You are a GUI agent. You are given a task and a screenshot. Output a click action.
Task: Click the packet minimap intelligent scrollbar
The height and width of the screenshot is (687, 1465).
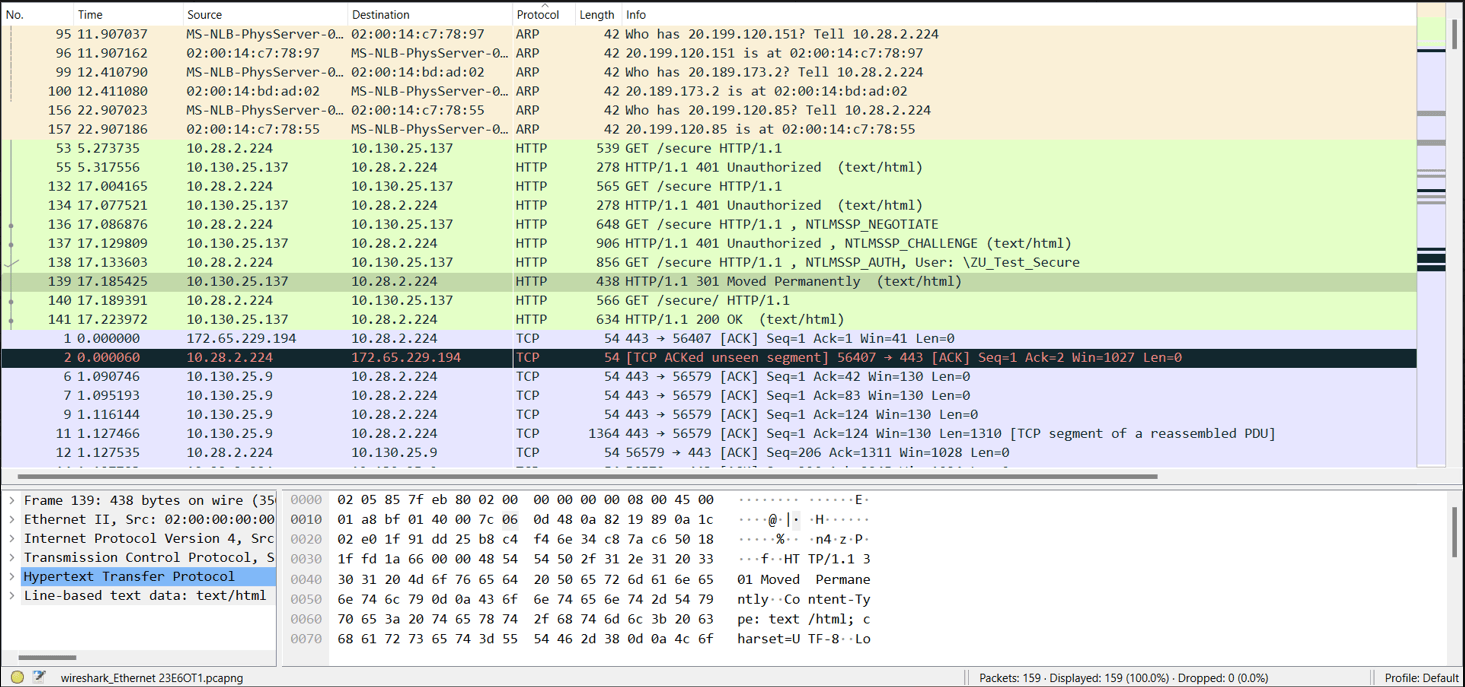(1431, 230)
